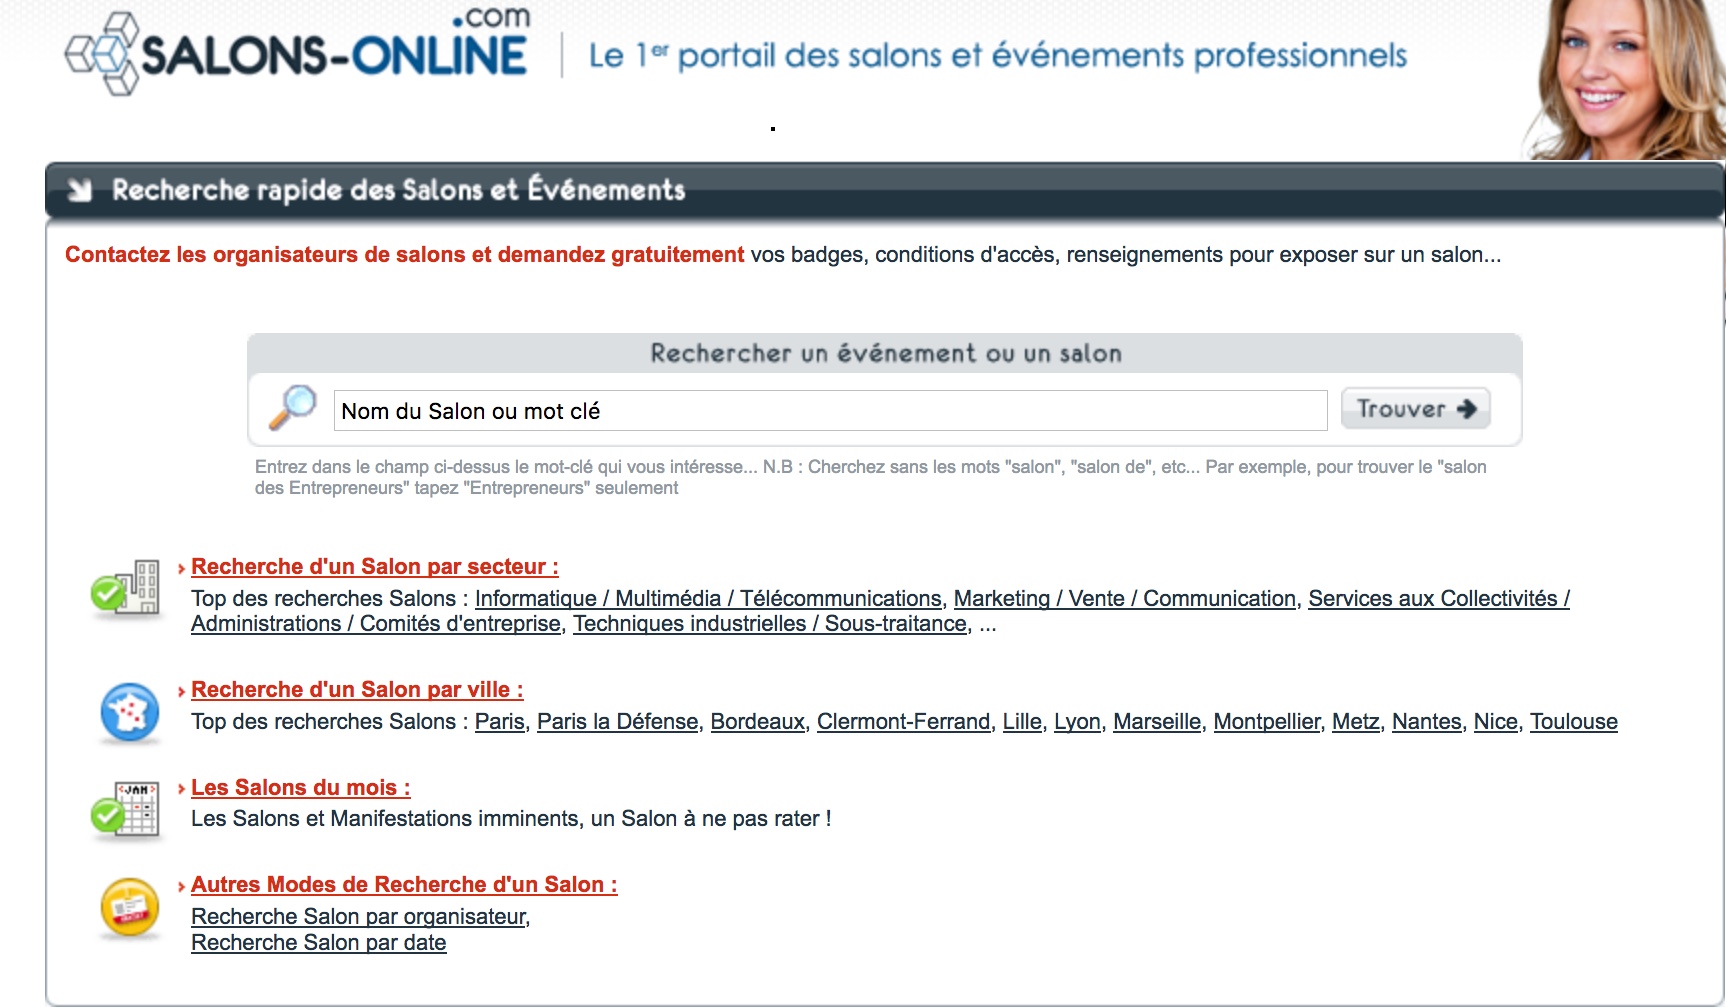Click the building sector search icon

125,588
